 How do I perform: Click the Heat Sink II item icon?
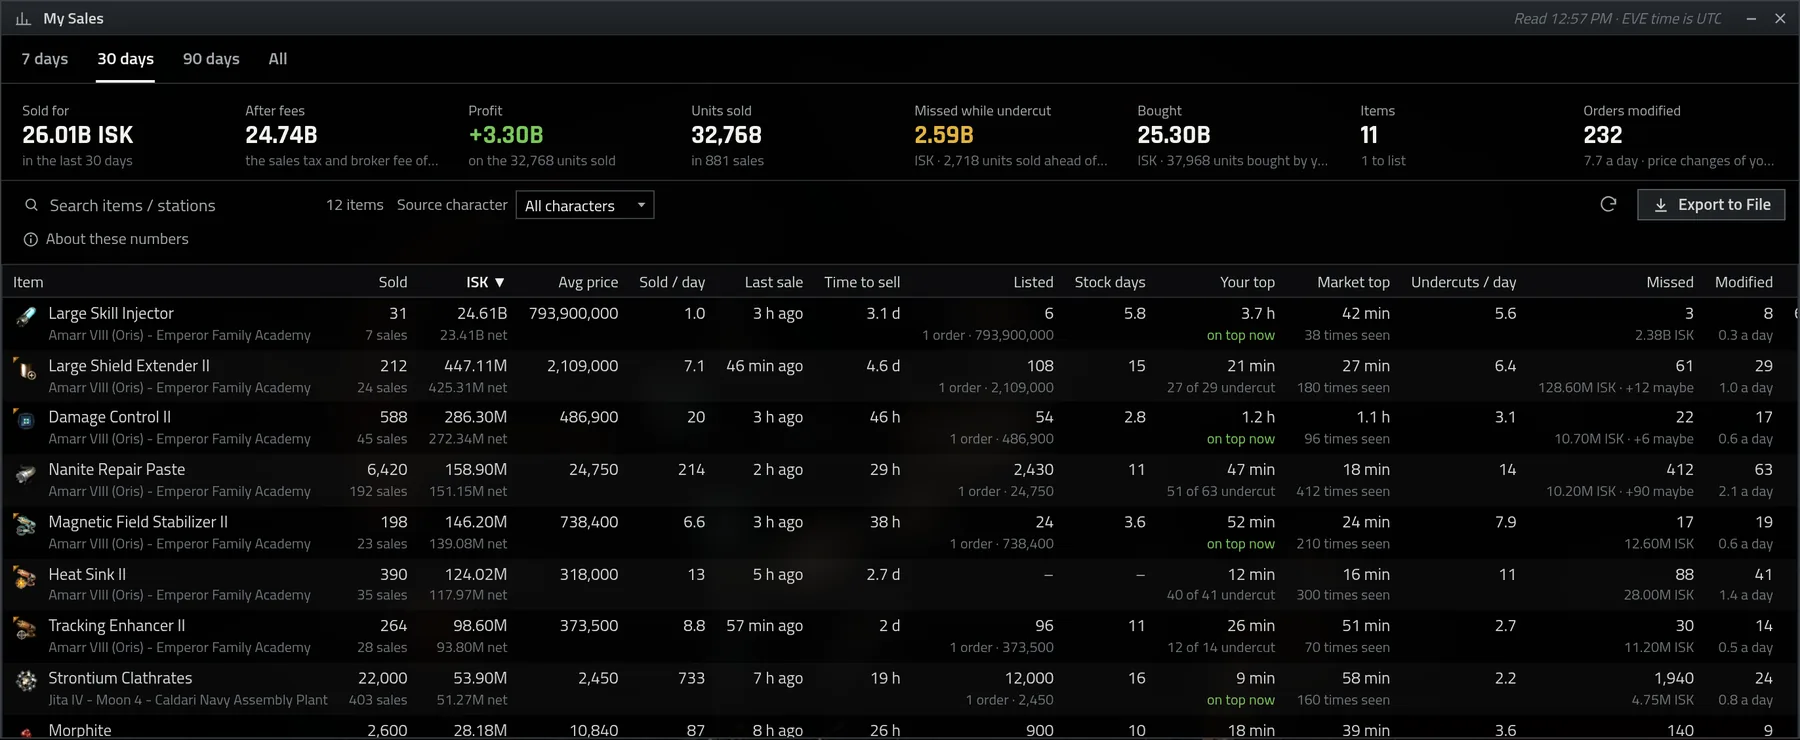point(26,577)
